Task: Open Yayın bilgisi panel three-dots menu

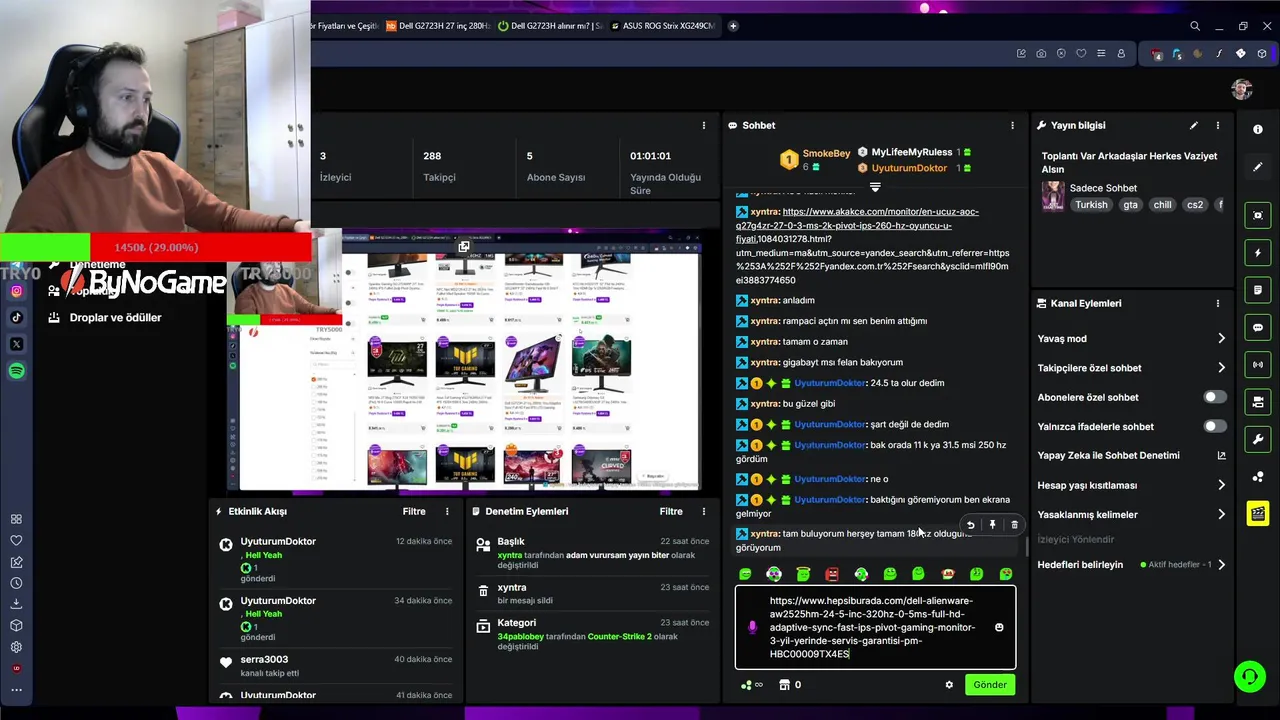Action: coord(1217,125)
